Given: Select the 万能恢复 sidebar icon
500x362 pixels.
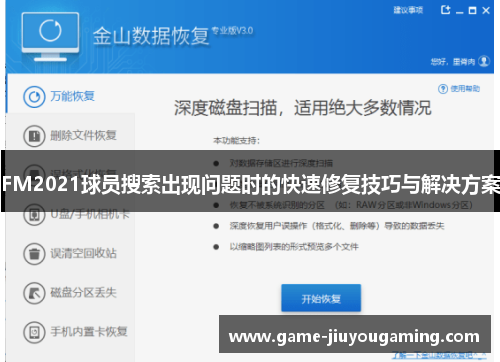Looking at the screenshot, I should point(34,97).
